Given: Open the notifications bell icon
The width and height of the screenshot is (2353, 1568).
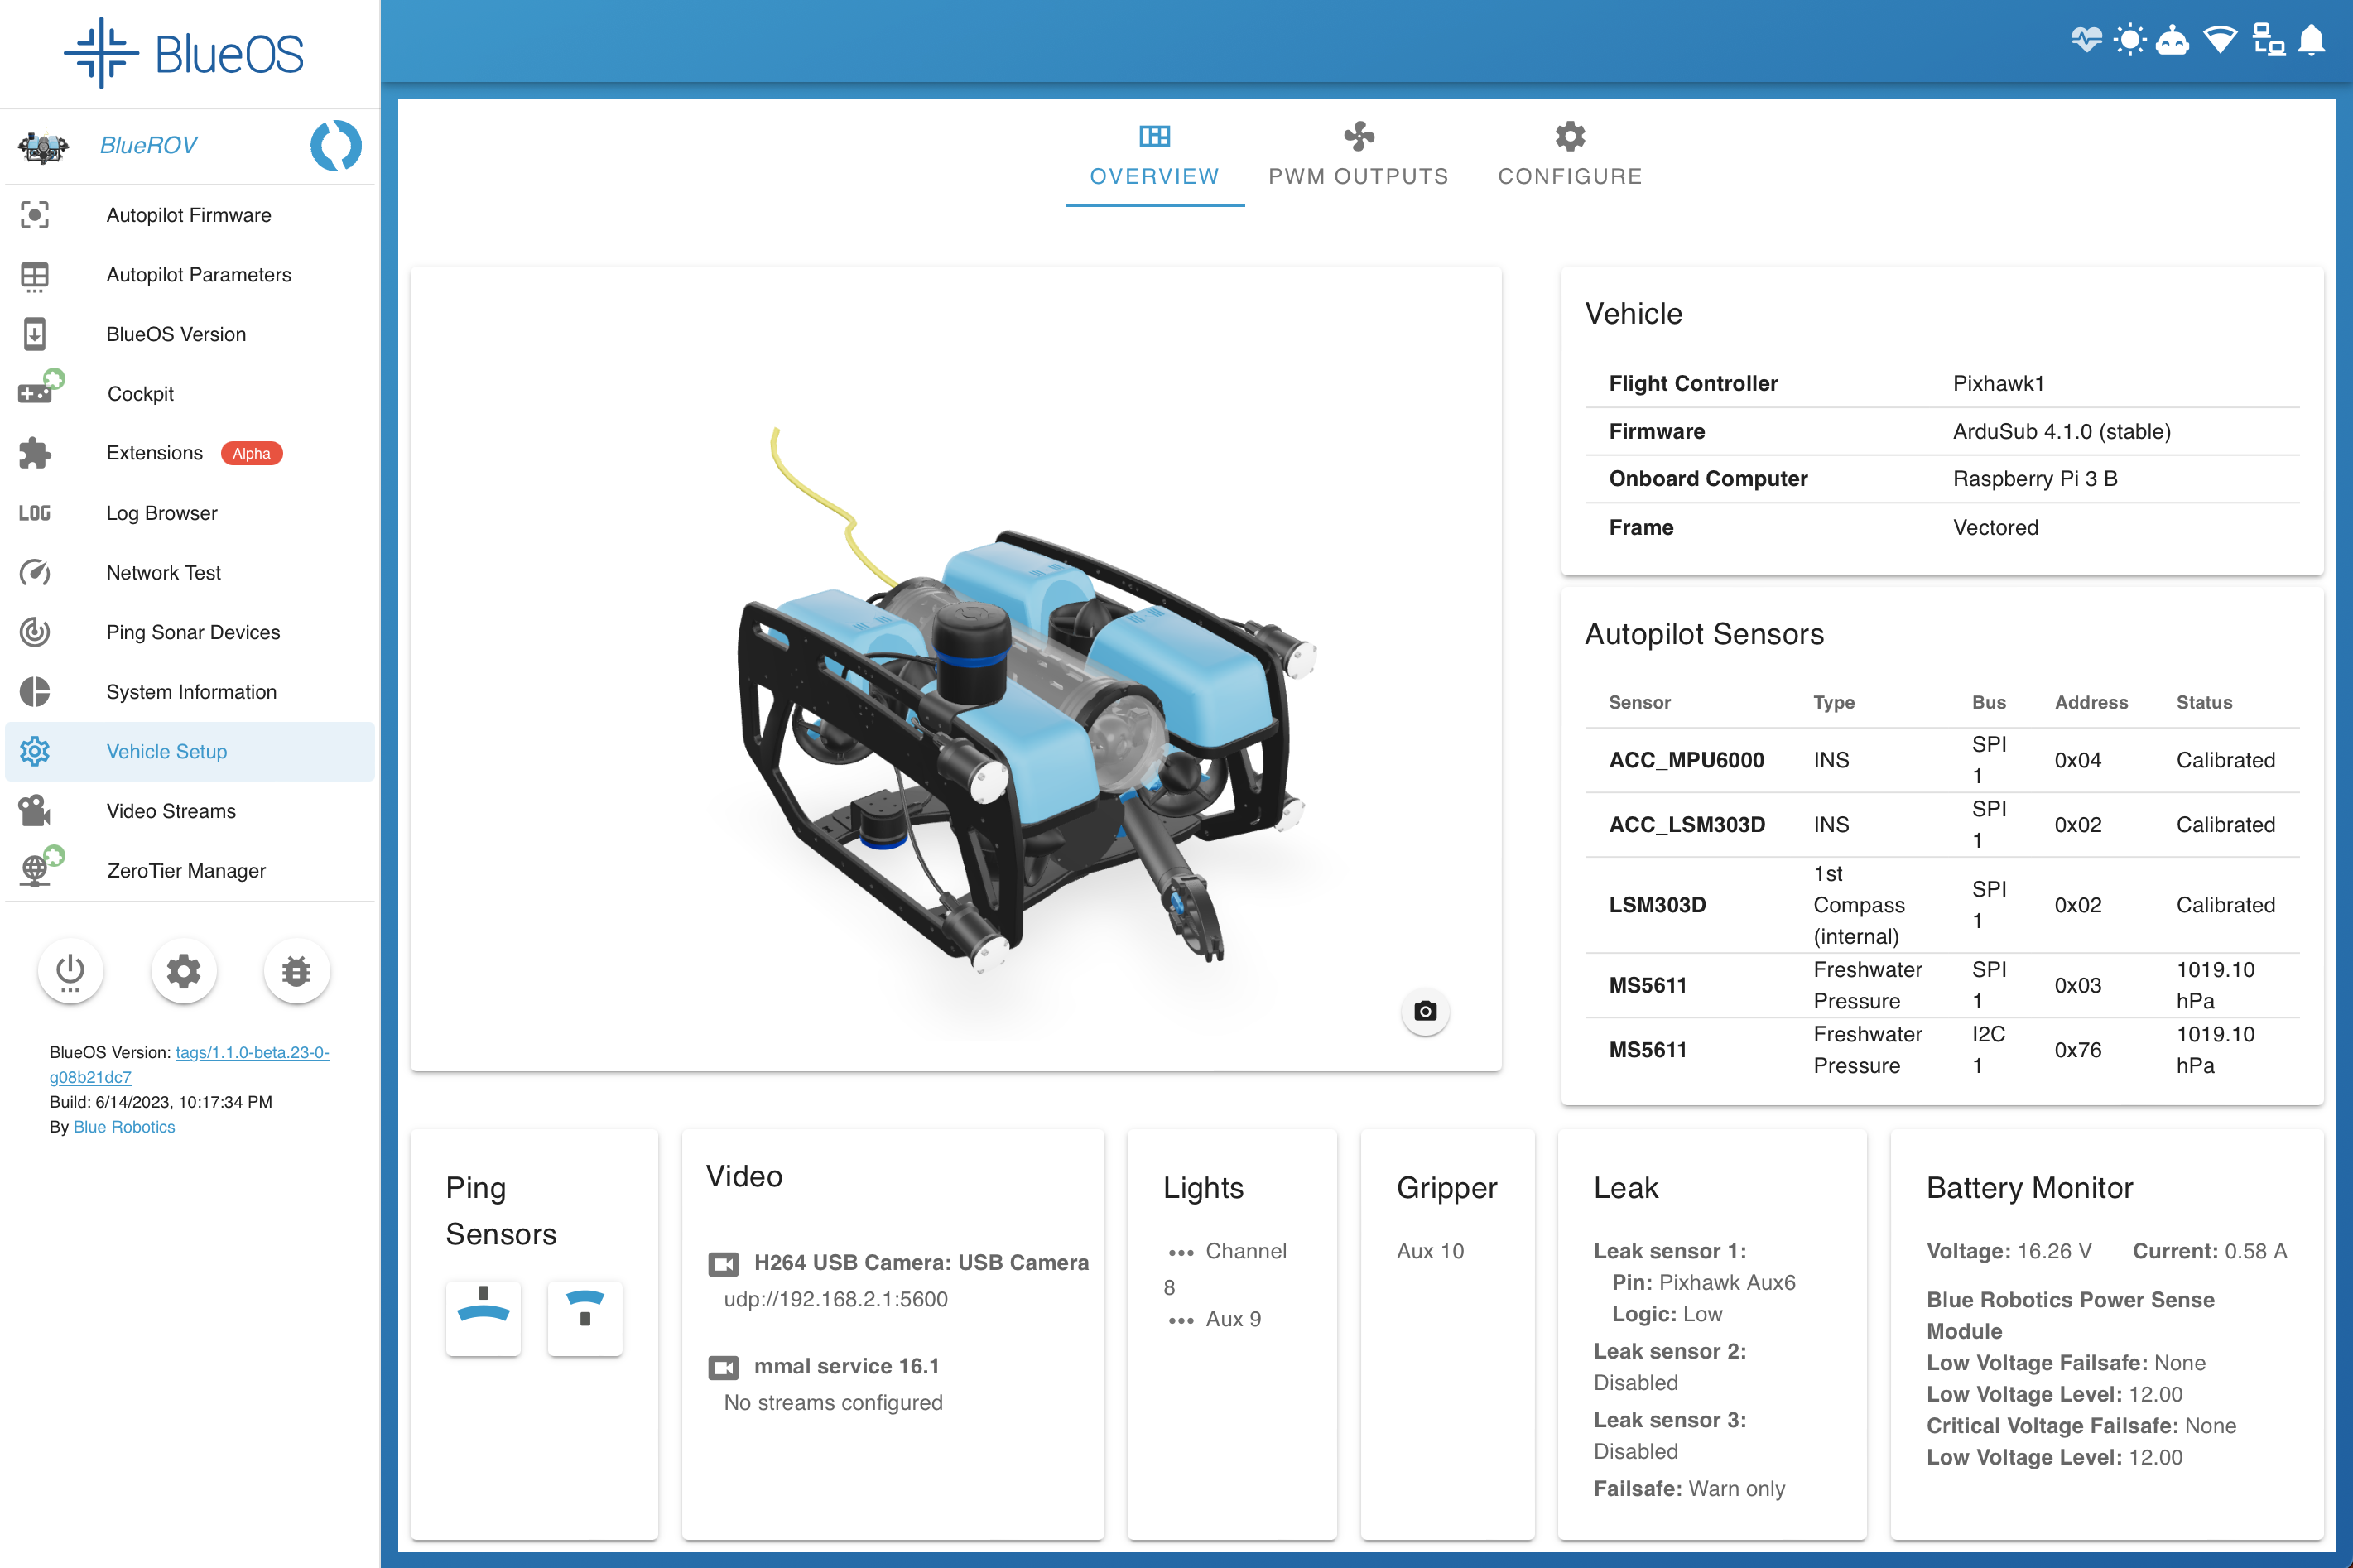Looking at the screenshot, I should (x=2312, y=40).
